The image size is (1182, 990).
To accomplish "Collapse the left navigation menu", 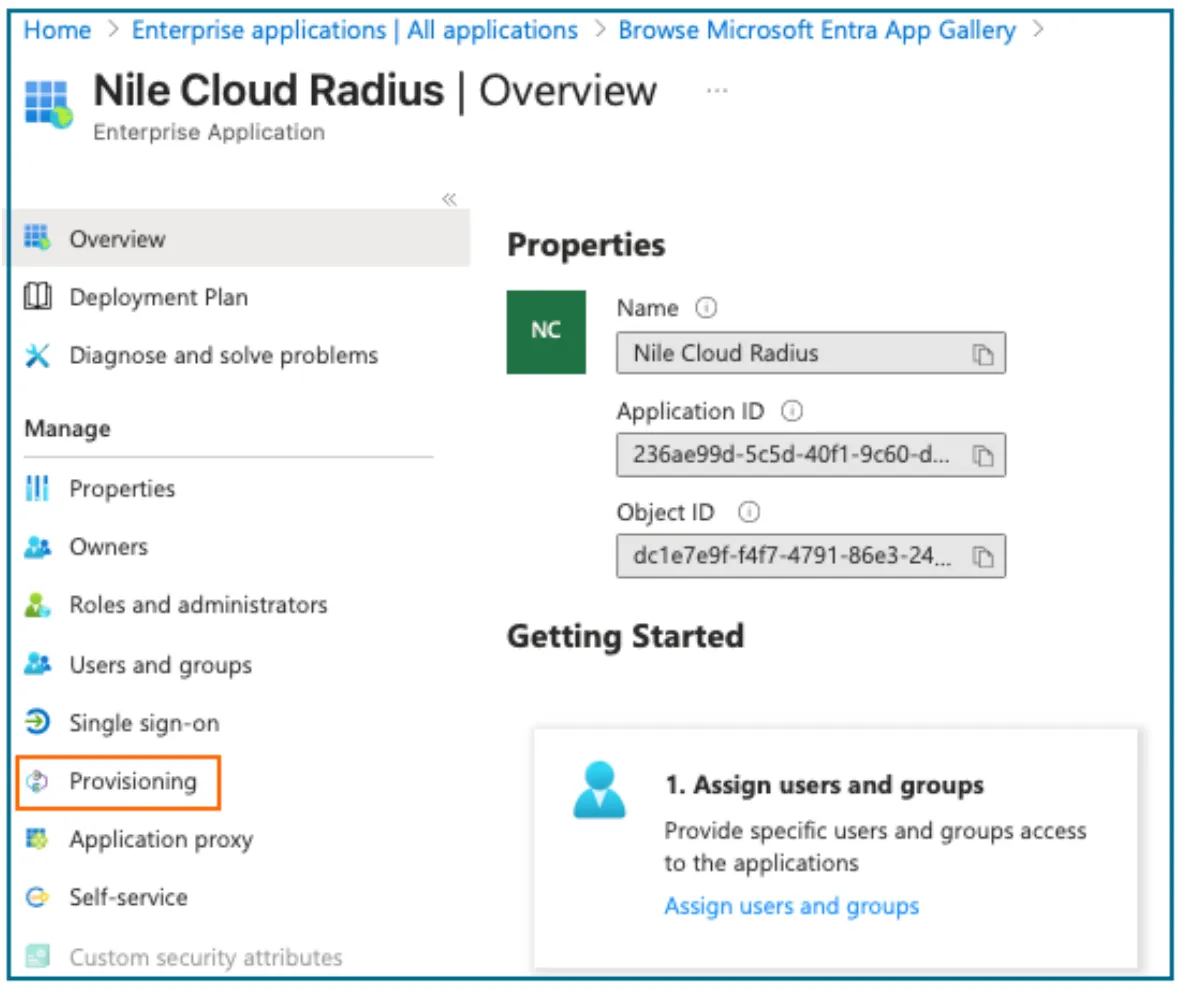I will [x=449, y=199].
